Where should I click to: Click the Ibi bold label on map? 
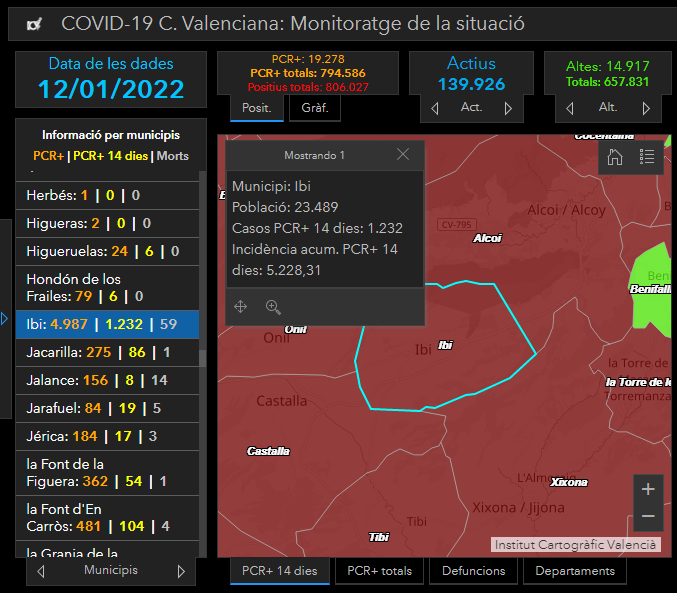click(x=445, y=345)
